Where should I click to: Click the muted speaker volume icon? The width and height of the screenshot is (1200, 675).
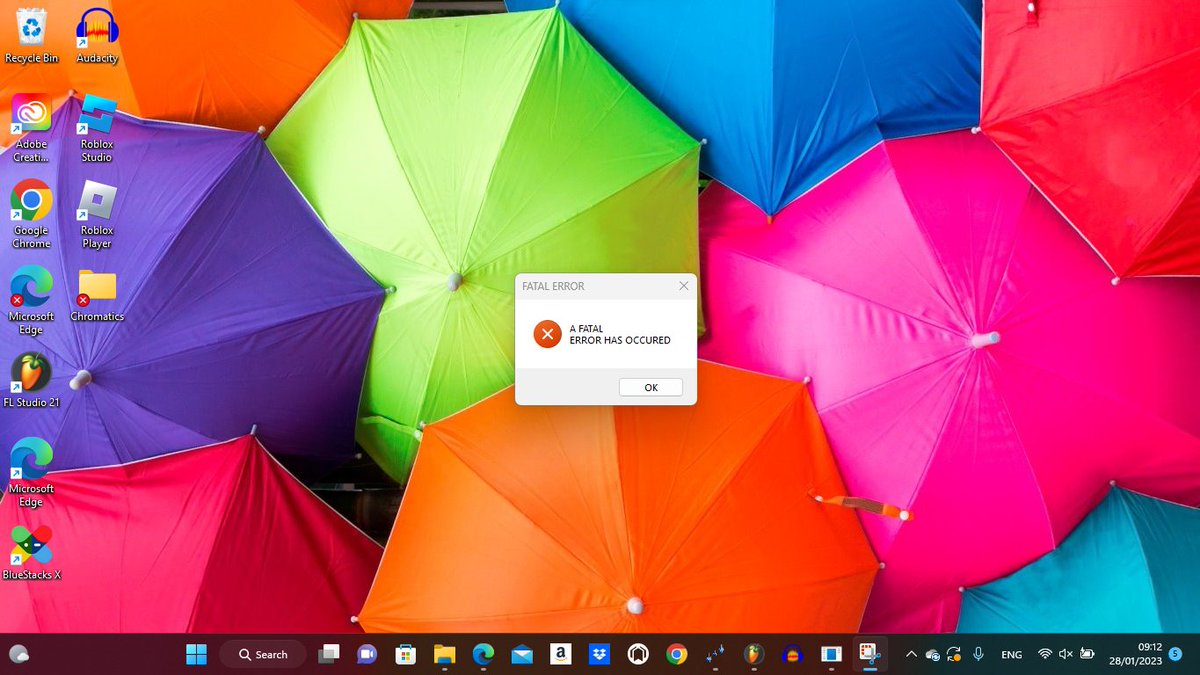[1065, 654]
